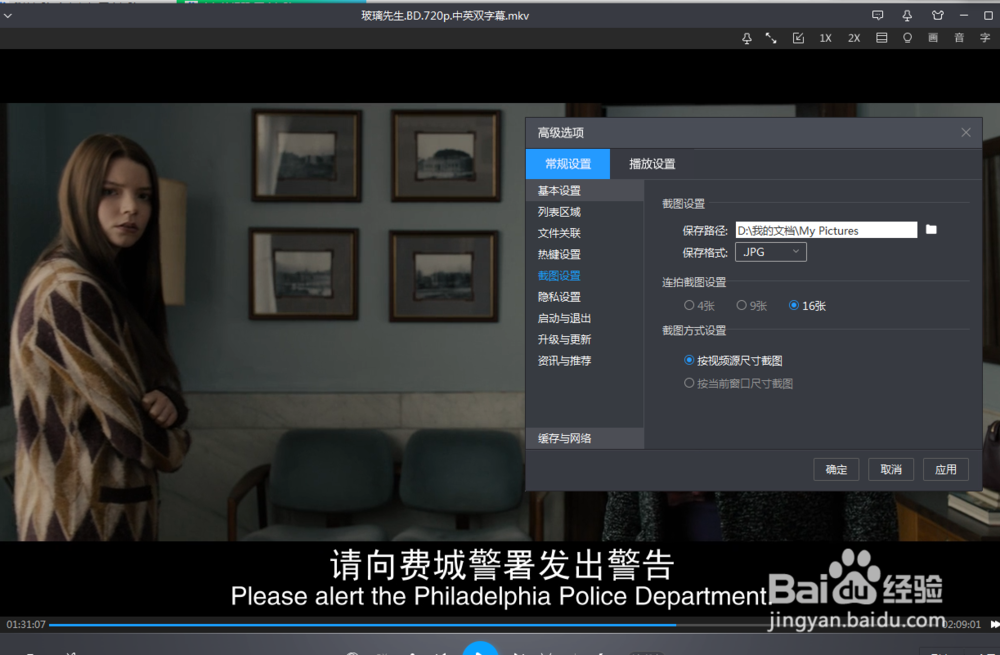Choose 按当前窗口尺寸截图 option

(739, 383)
